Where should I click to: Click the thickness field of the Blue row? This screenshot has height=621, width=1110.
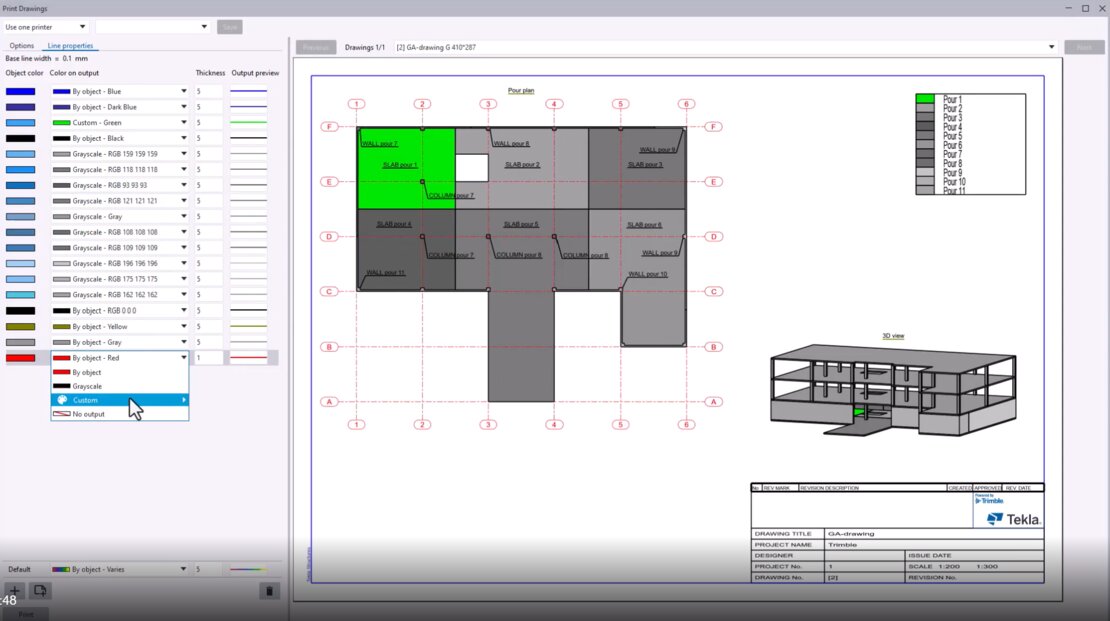209,91
